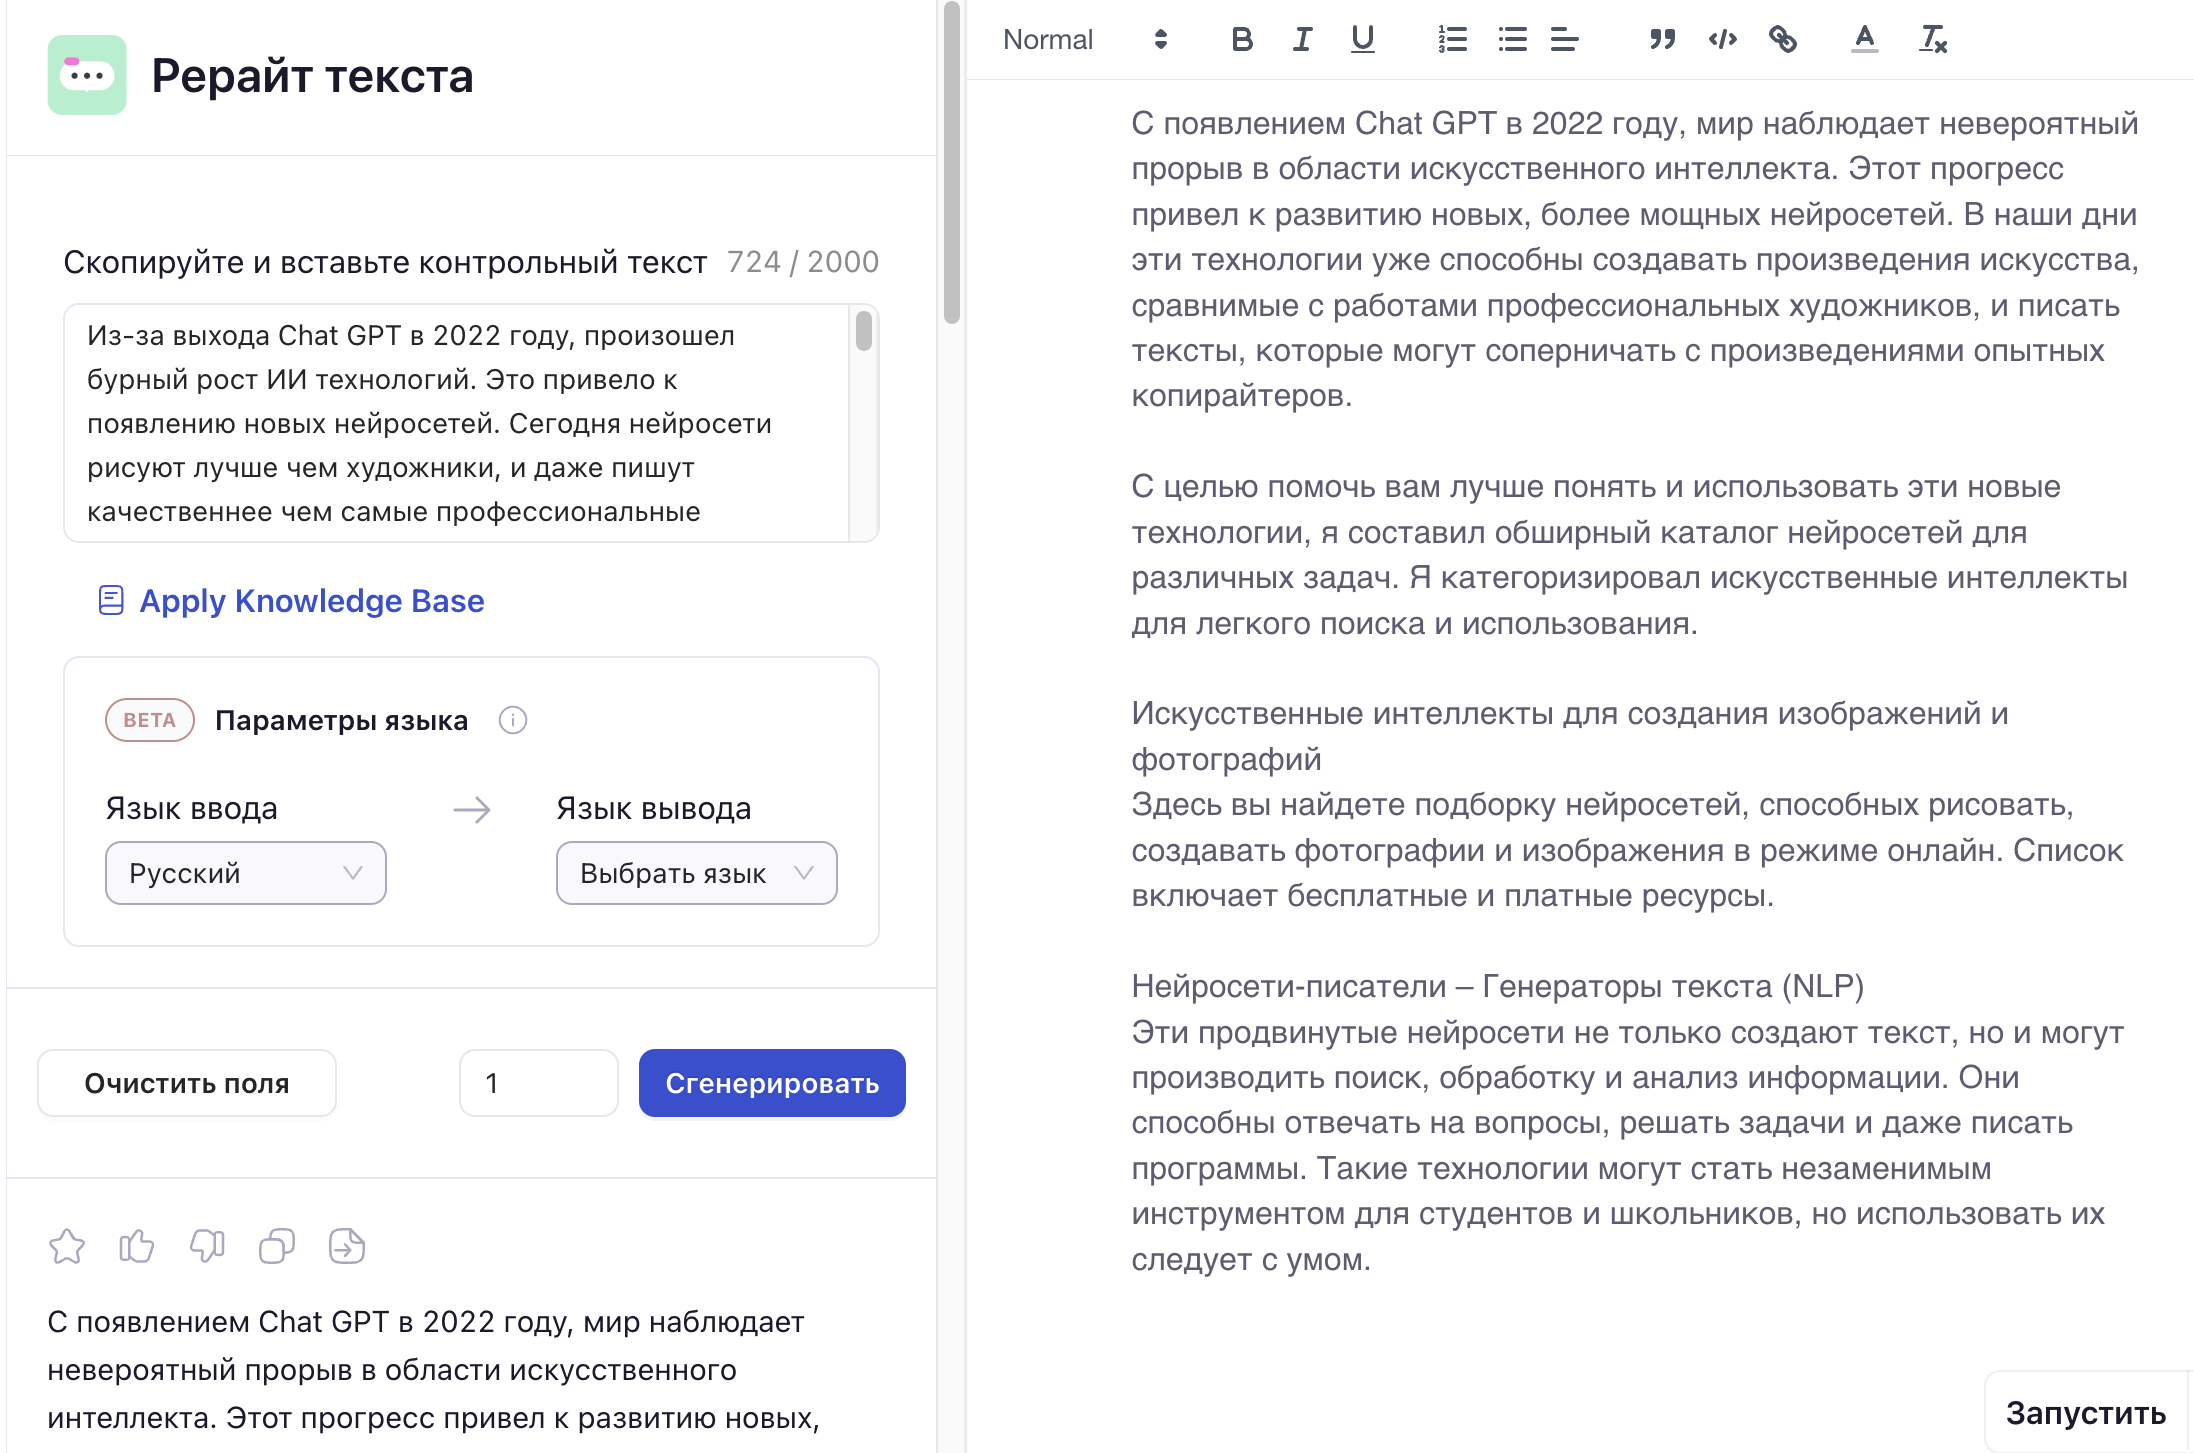
Task: Insert a hyperlink with link icon
Action: (x=1783, y=39)
